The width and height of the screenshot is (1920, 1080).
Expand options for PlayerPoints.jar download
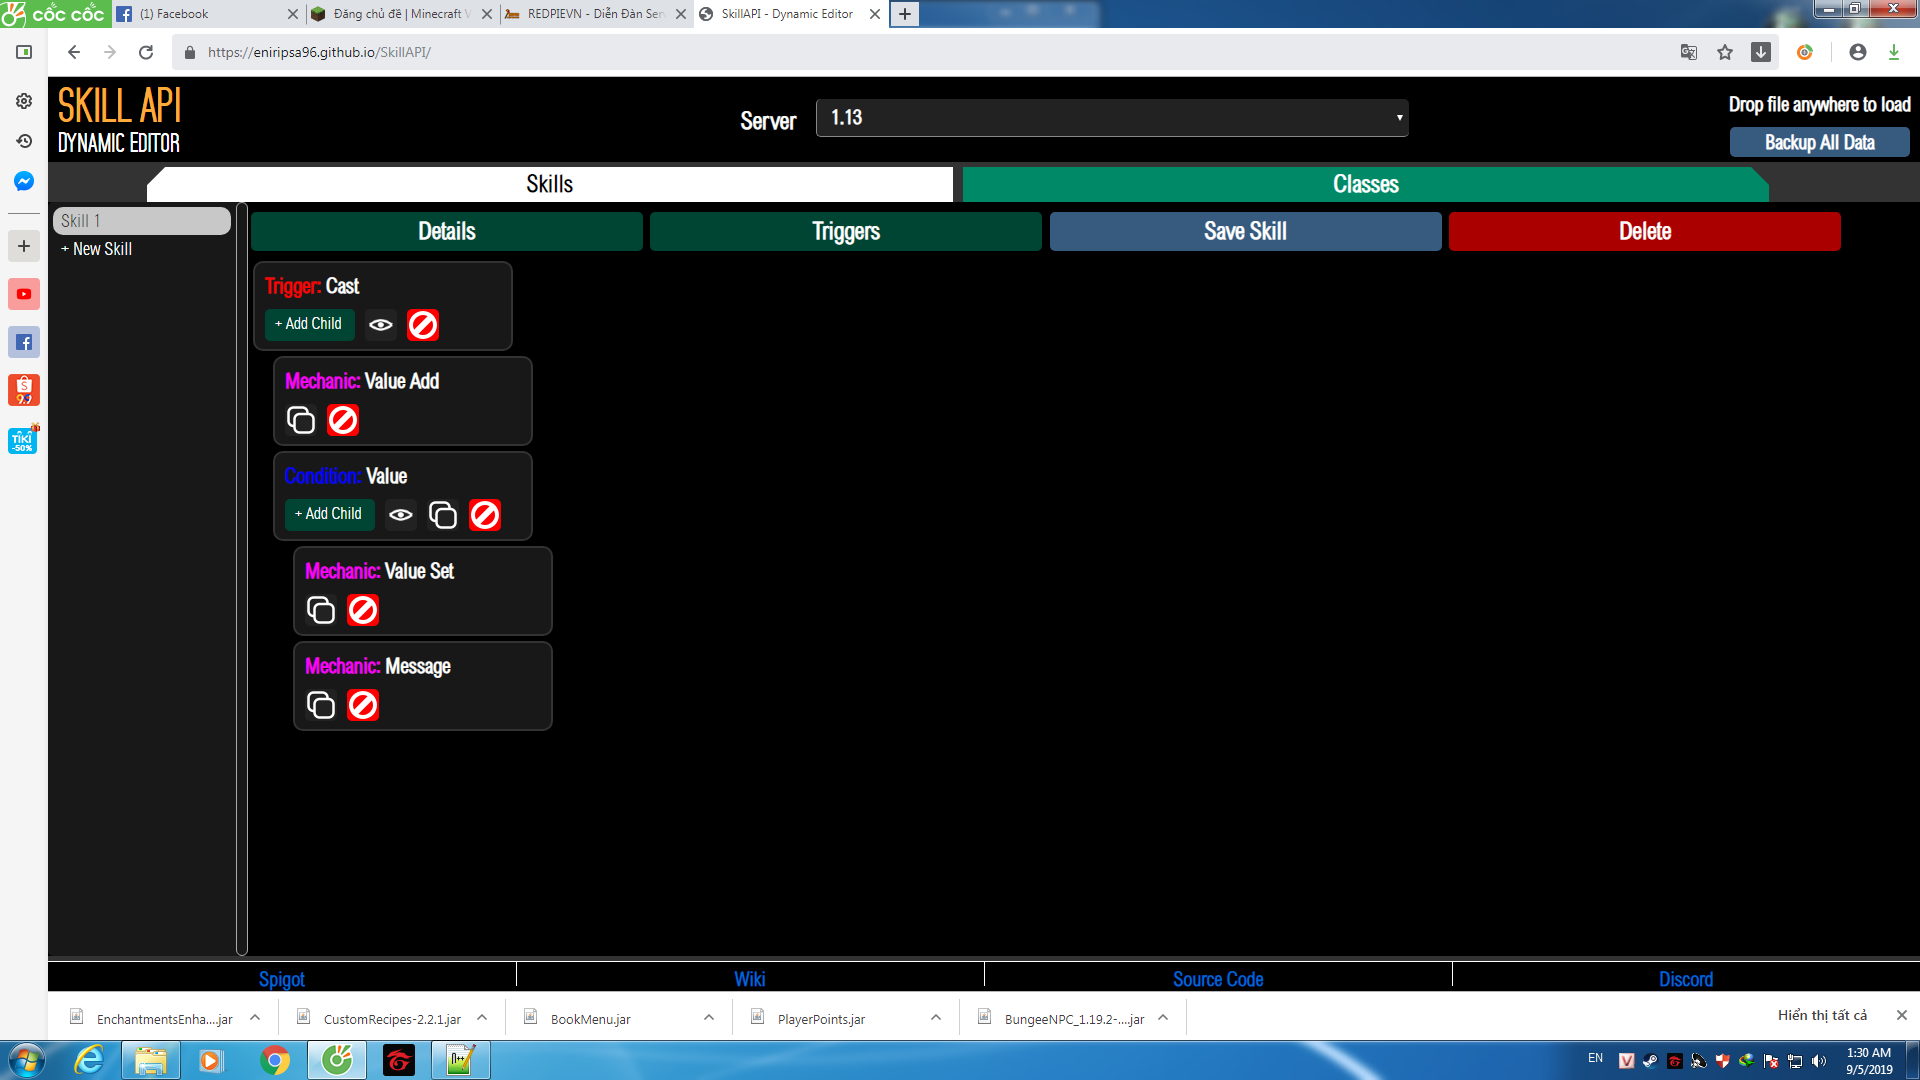tap(936, 1018)
